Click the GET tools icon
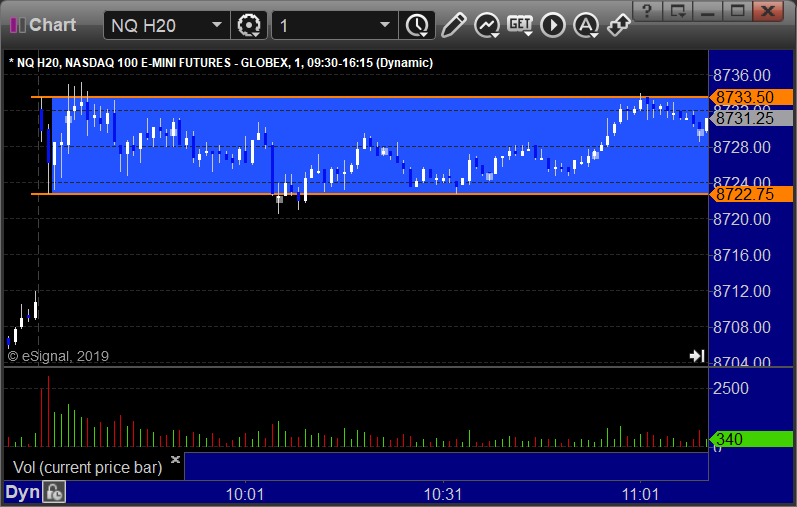This screenshot has height=507, width=797. tap(519, 25)
